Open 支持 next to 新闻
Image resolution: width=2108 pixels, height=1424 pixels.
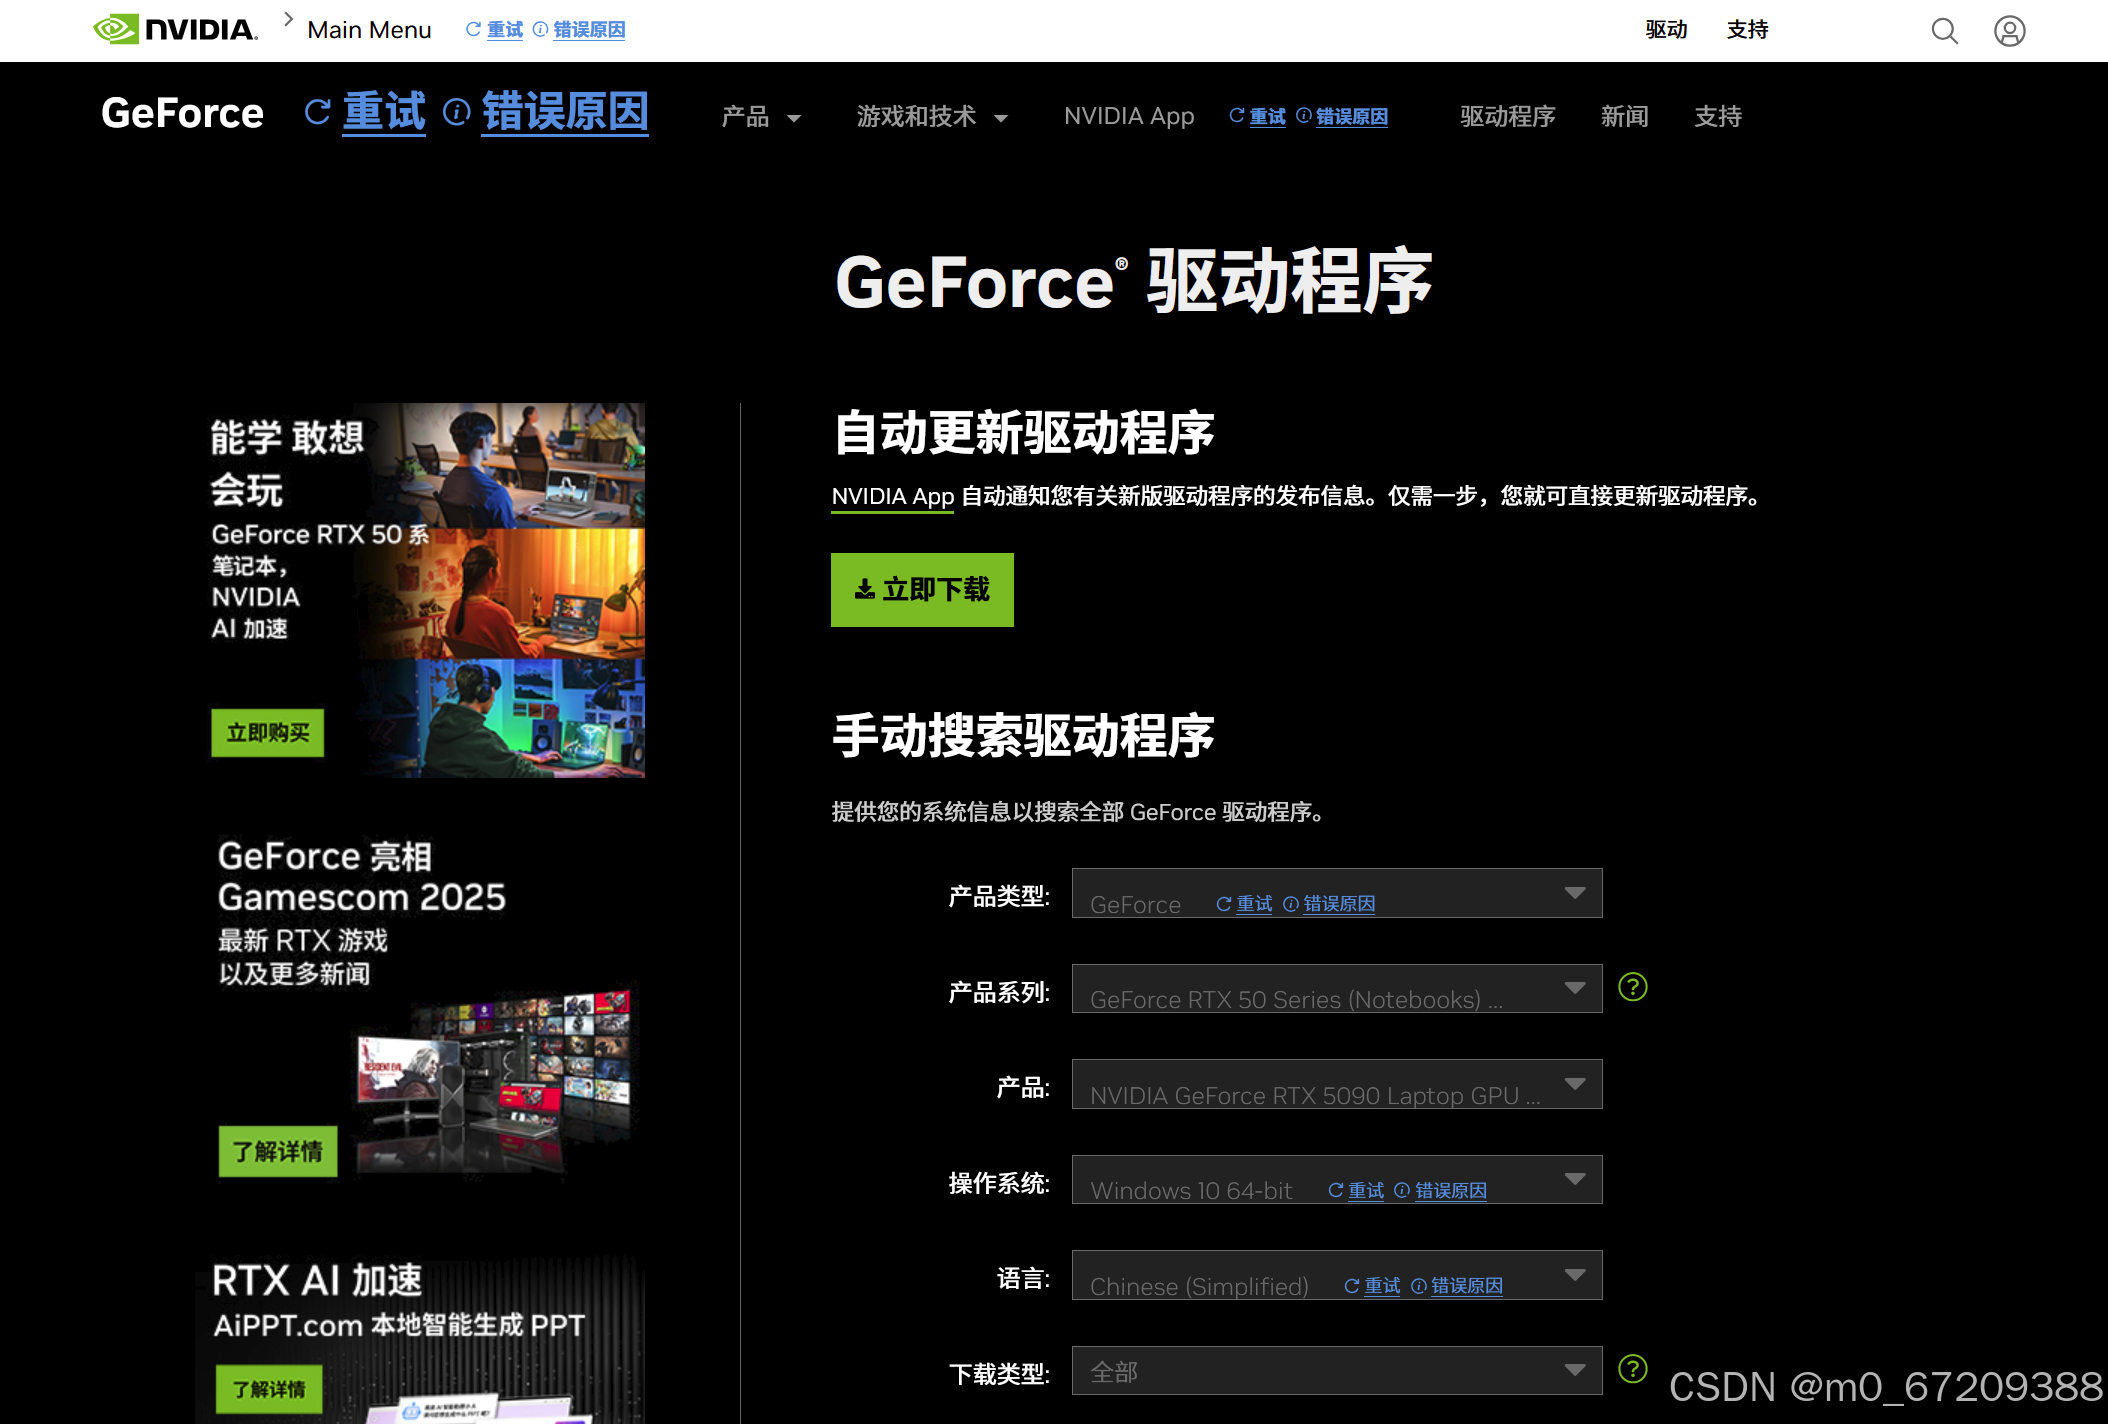(1718, 117)
